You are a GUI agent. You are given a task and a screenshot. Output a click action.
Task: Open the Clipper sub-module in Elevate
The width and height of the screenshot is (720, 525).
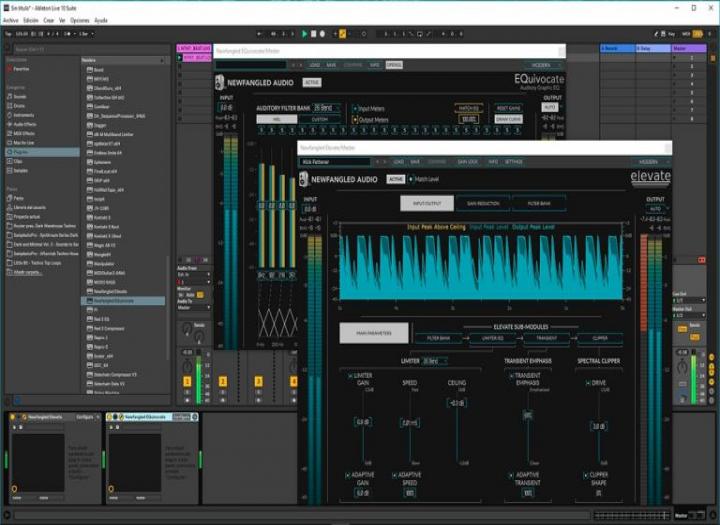coord(600,339)
